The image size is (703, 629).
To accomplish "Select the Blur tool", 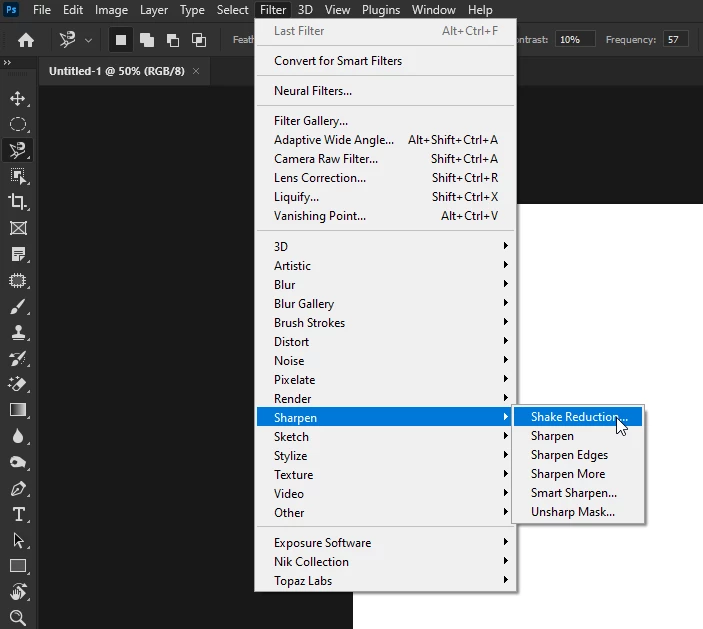I will [x=18, y=436].
